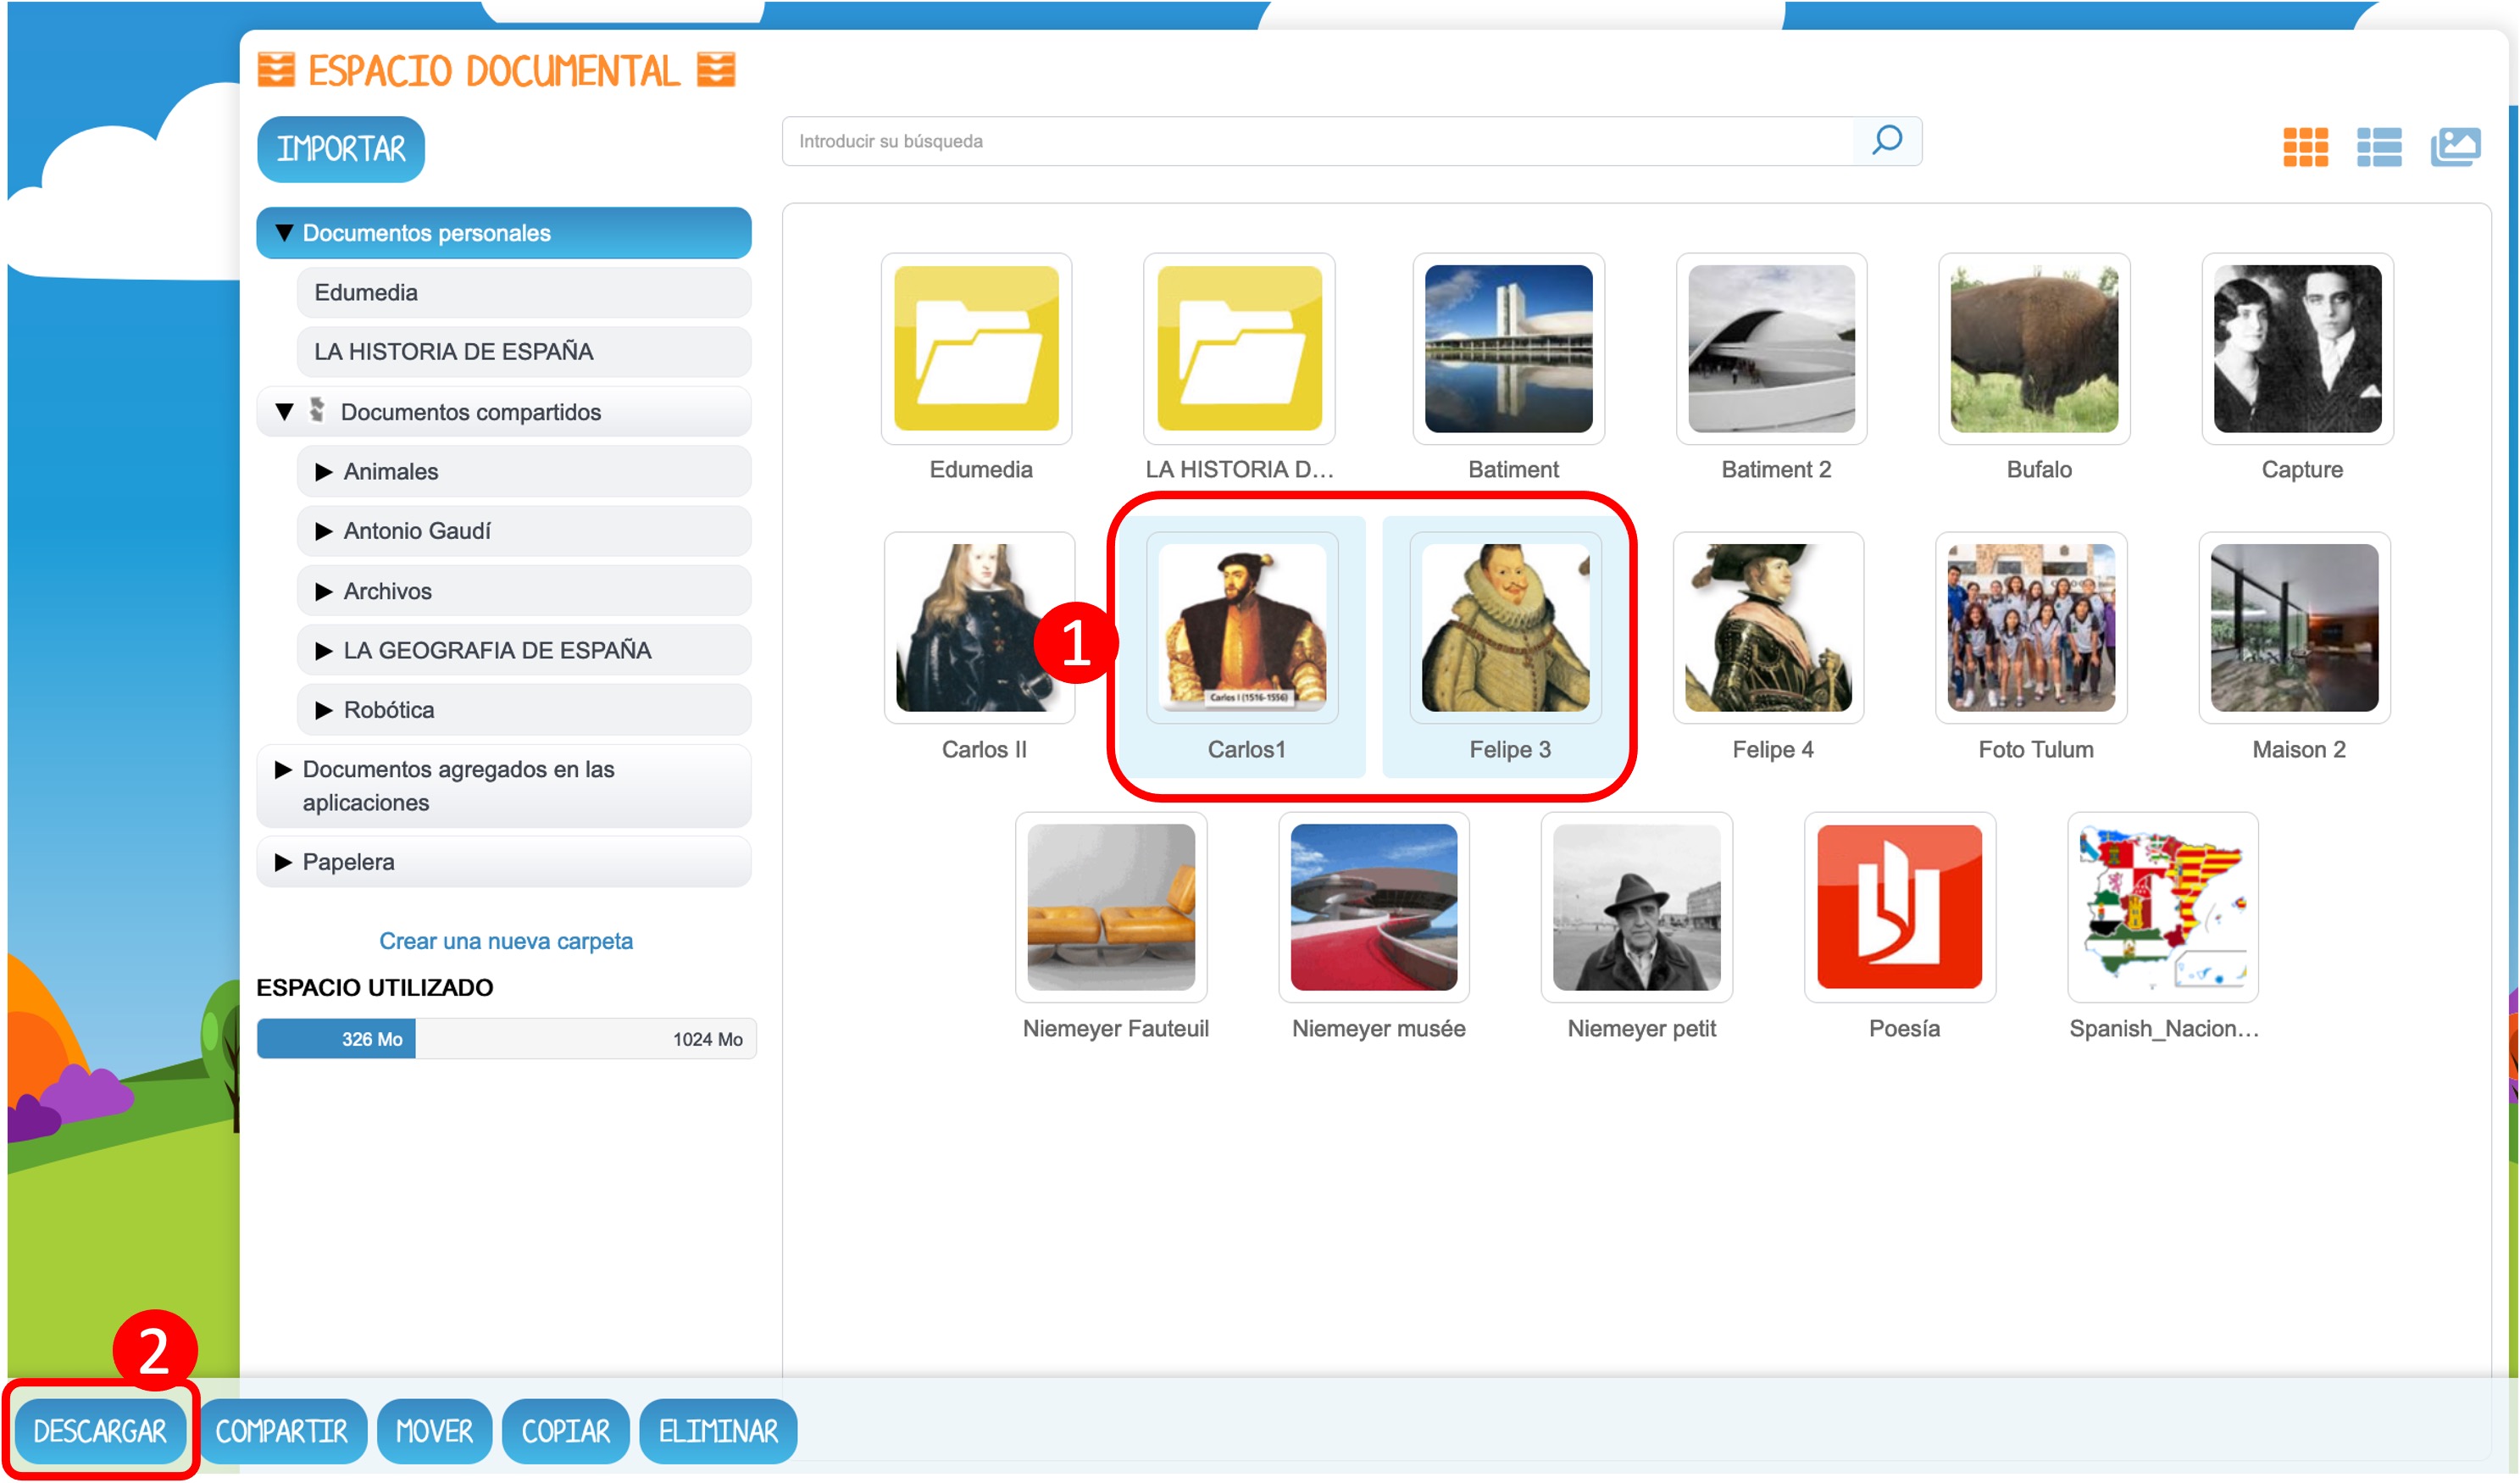
Task: Open Edumedia in the sidebar tree
Action: [524, 292]
